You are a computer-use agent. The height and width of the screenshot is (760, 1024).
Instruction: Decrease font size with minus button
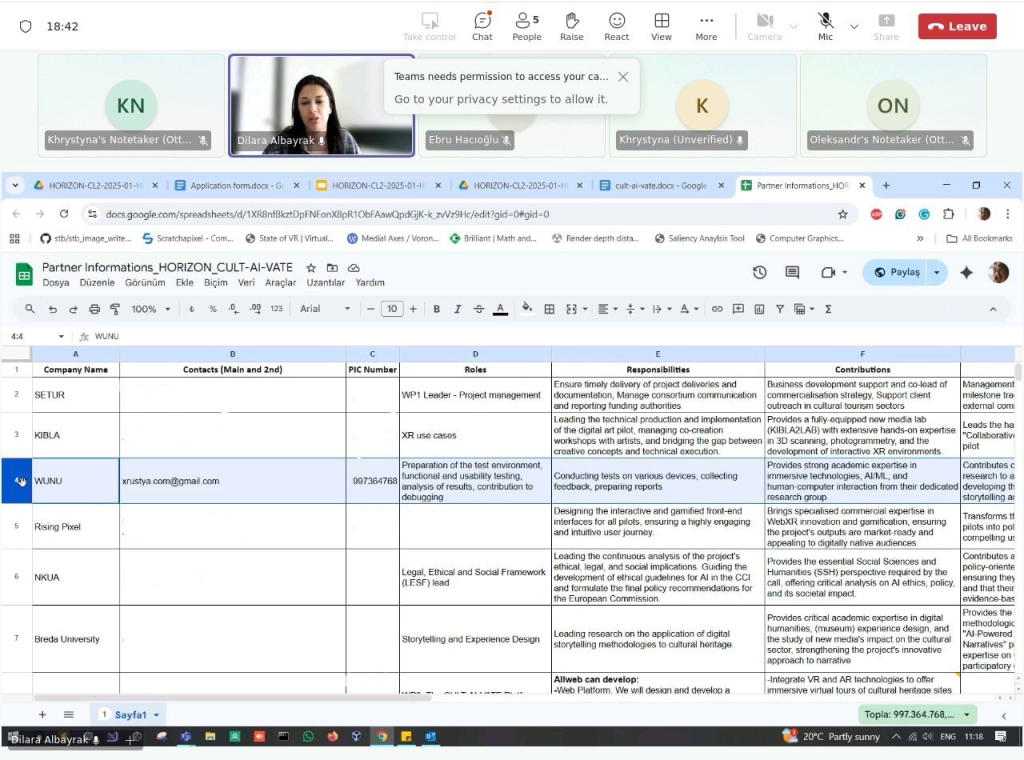pos(370,309)
